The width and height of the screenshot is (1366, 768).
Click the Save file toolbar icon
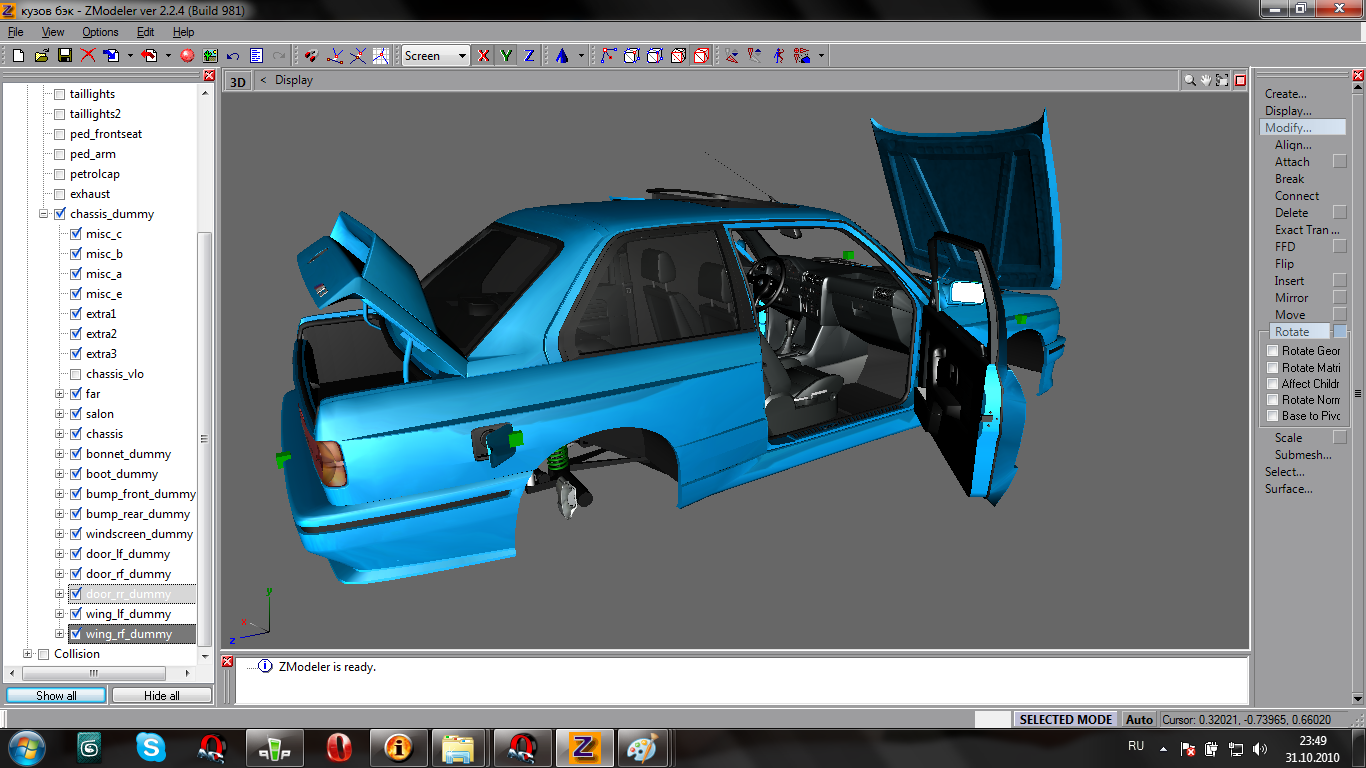point(64,56)
